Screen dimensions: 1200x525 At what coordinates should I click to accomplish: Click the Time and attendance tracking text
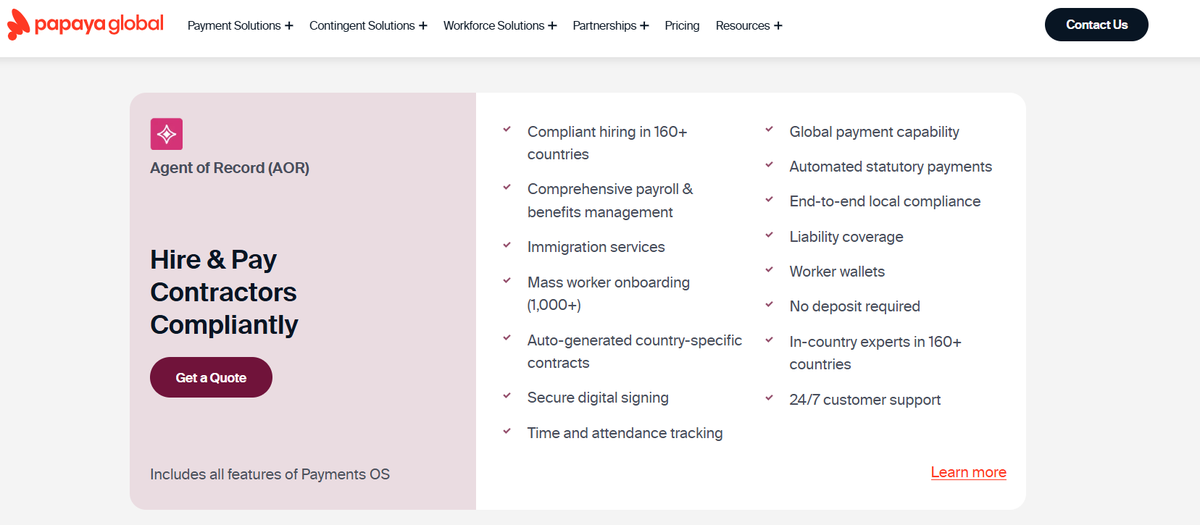(625, 433)
